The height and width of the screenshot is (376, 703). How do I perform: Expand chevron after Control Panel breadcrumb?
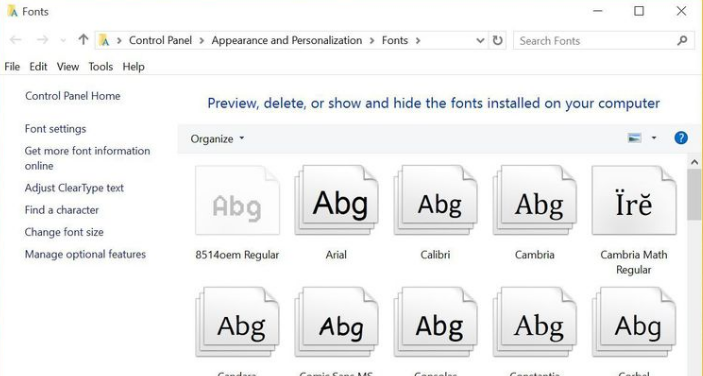[202, 40]
